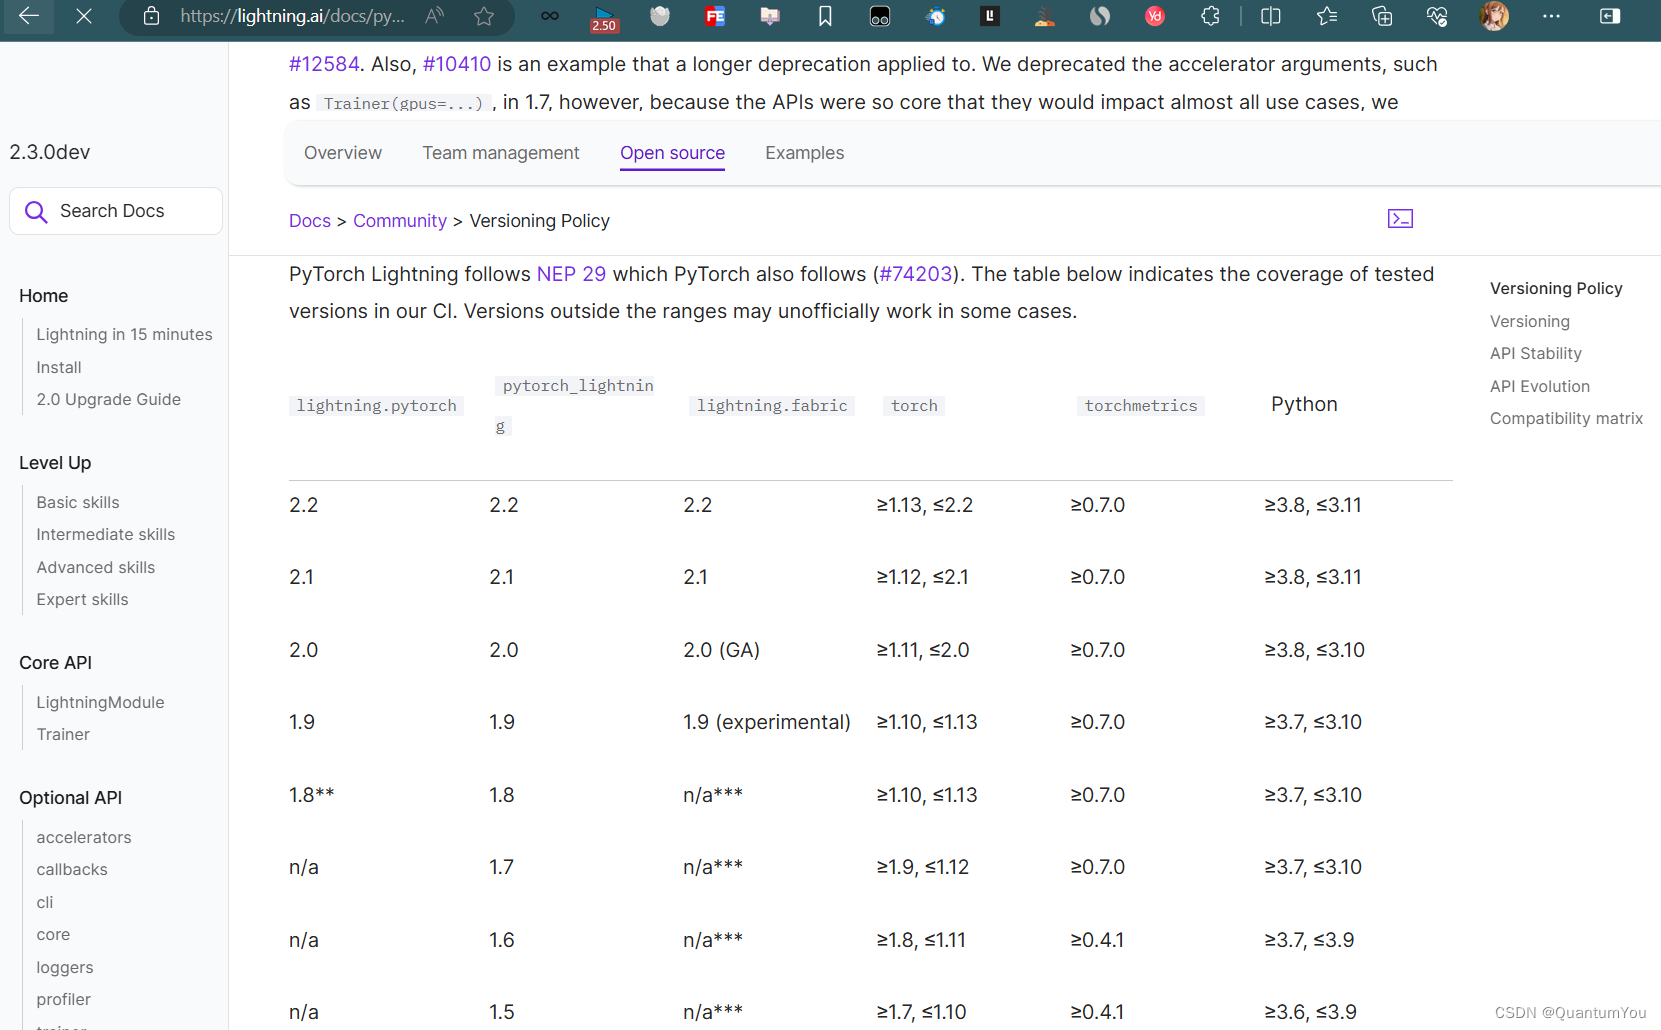
Task: Open loggers in Optional API
Action: [x=65, y=967]
